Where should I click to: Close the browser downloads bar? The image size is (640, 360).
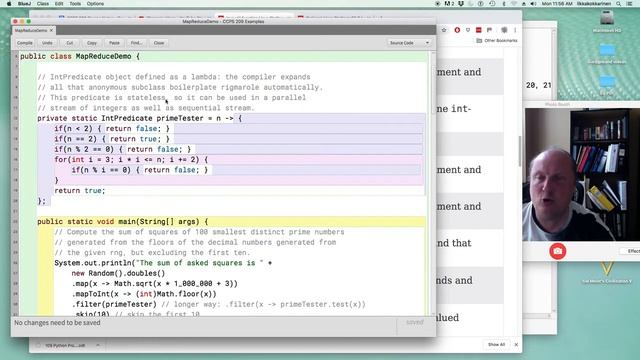[516, 344]
